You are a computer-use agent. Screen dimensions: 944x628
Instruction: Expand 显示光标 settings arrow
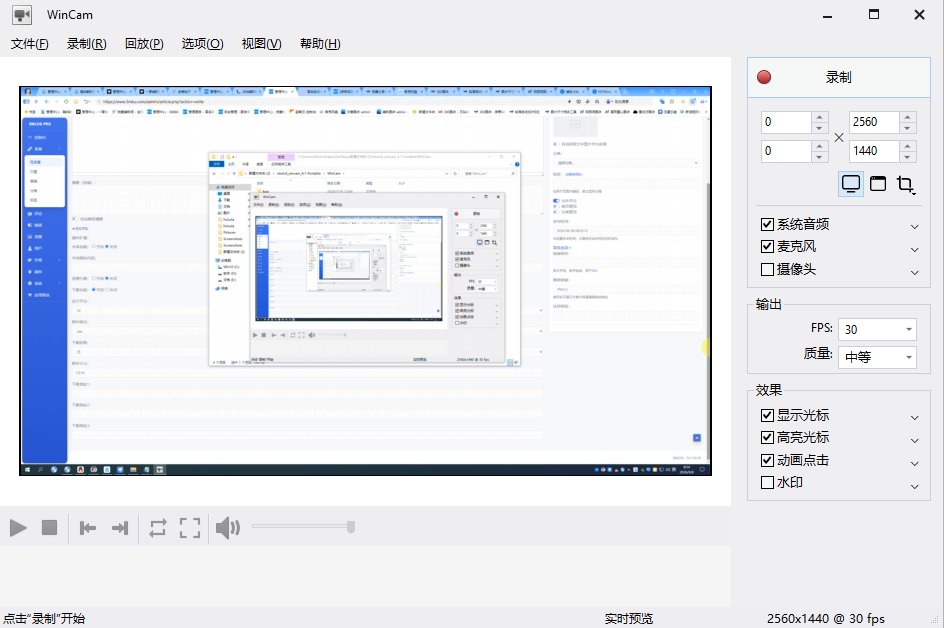[914, 417]
